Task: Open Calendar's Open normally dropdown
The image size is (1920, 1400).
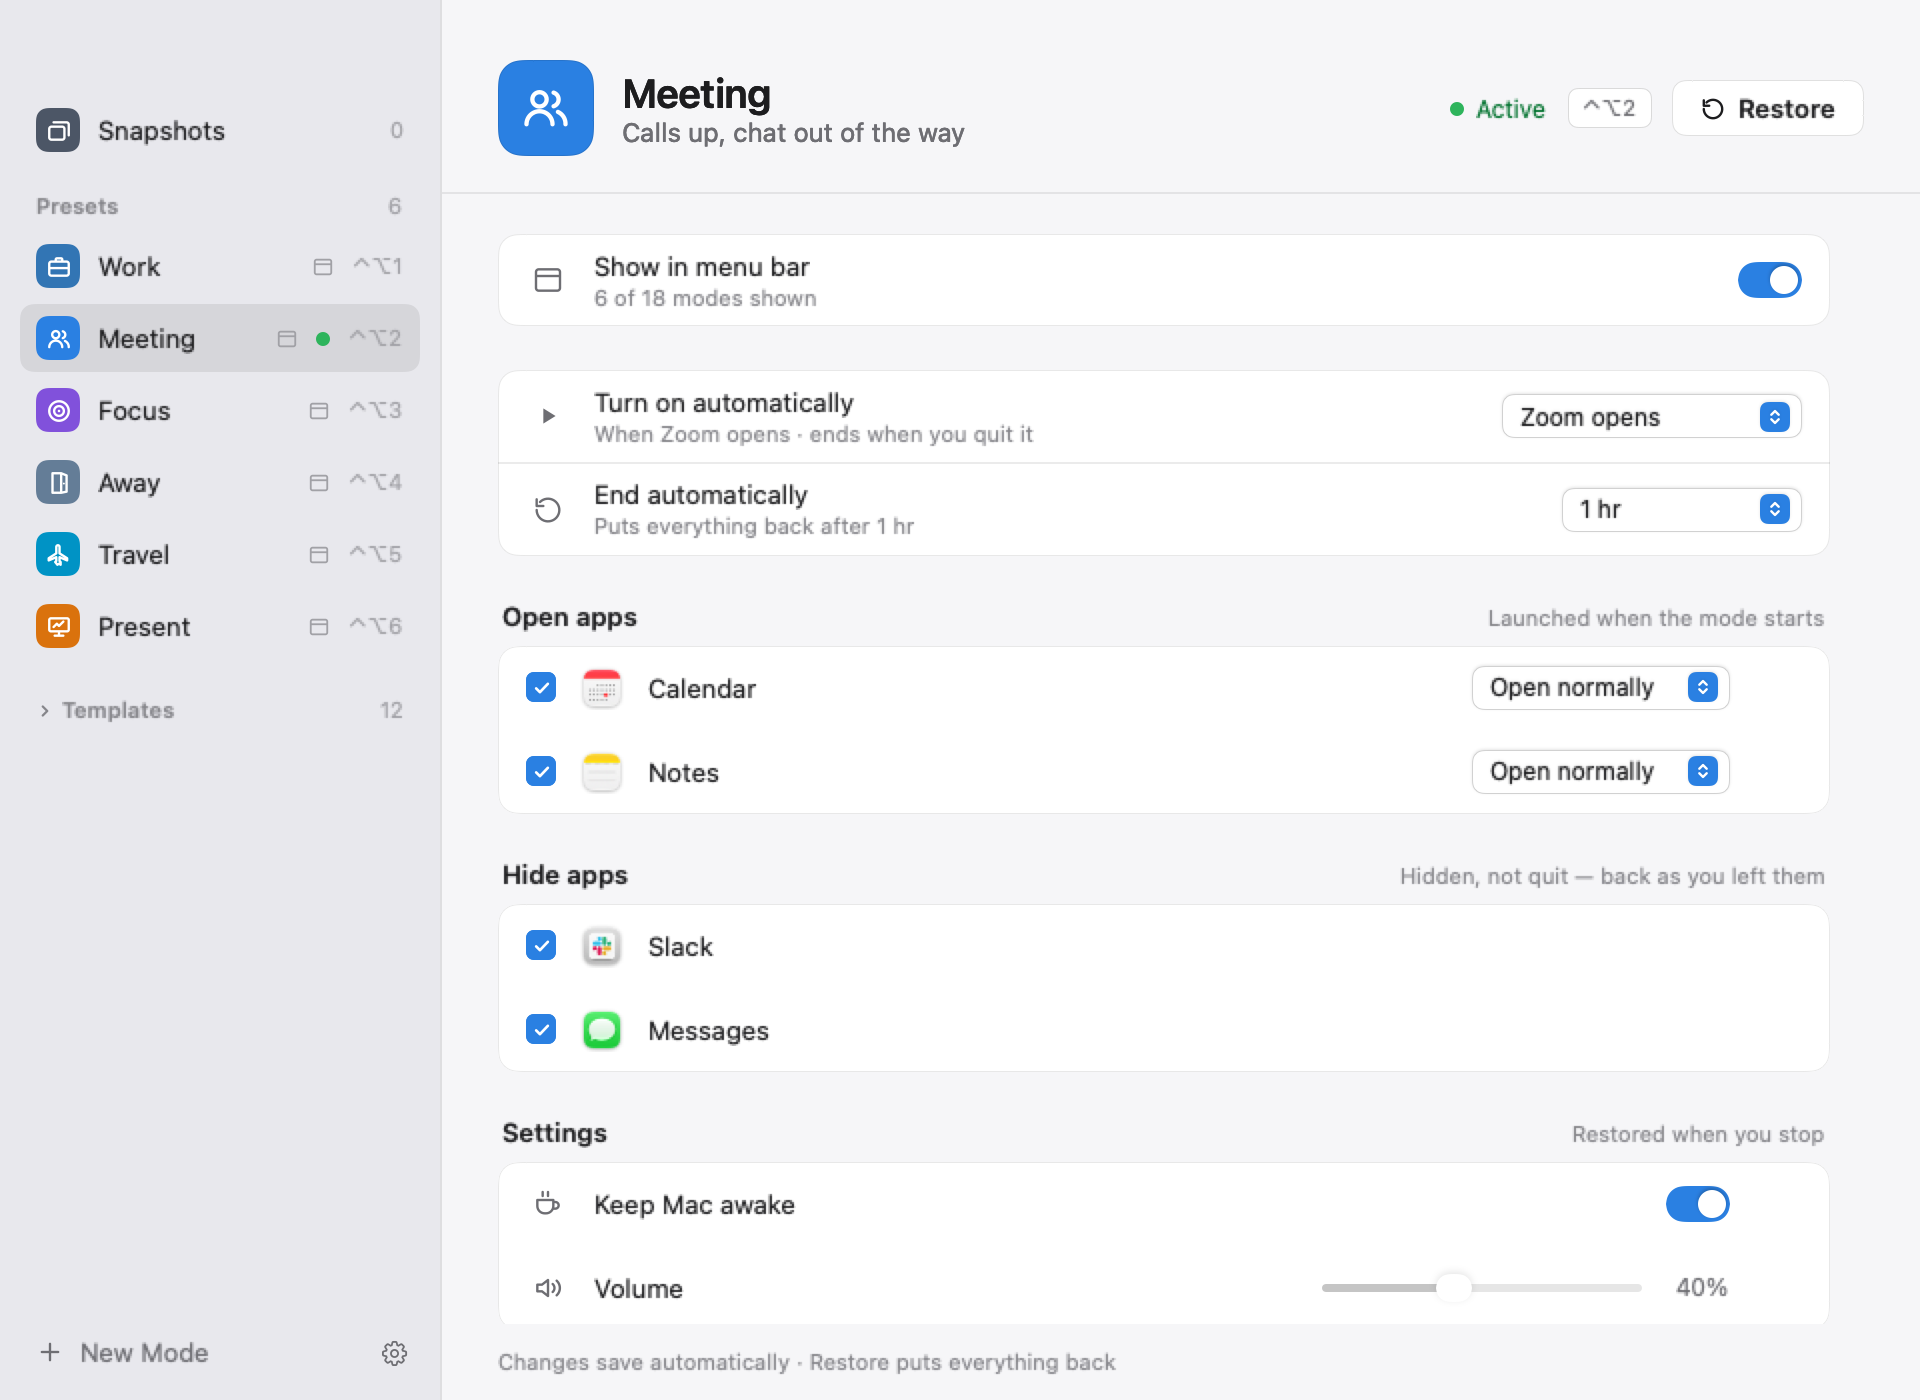Action: click(1600, 688)
